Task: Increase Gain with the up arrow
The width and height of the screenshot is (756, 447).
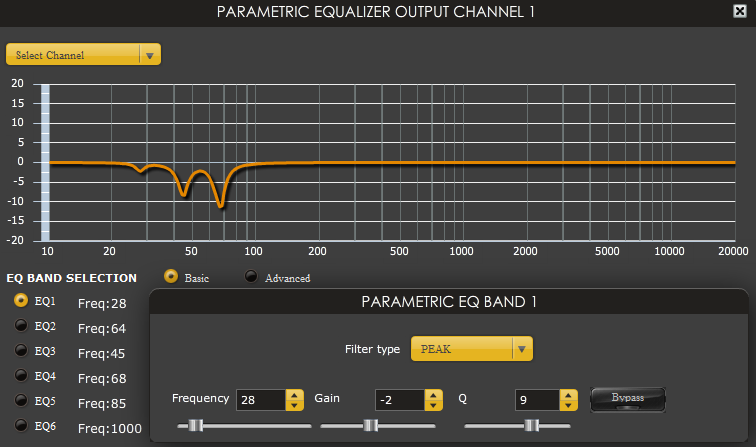Action: click(x=433, y=395)
